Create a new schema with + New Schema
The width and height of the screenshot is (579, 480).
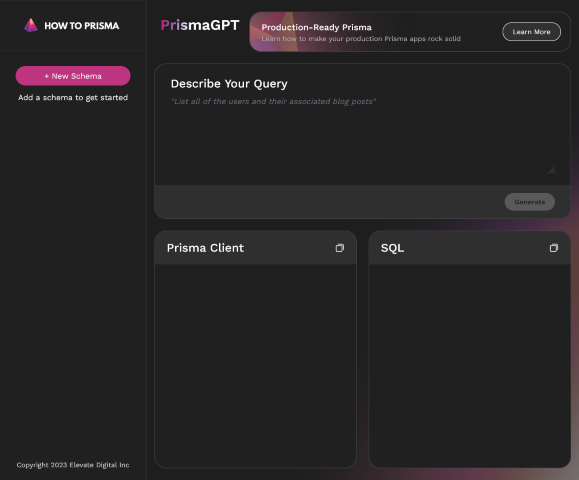[x=73, y=76]
